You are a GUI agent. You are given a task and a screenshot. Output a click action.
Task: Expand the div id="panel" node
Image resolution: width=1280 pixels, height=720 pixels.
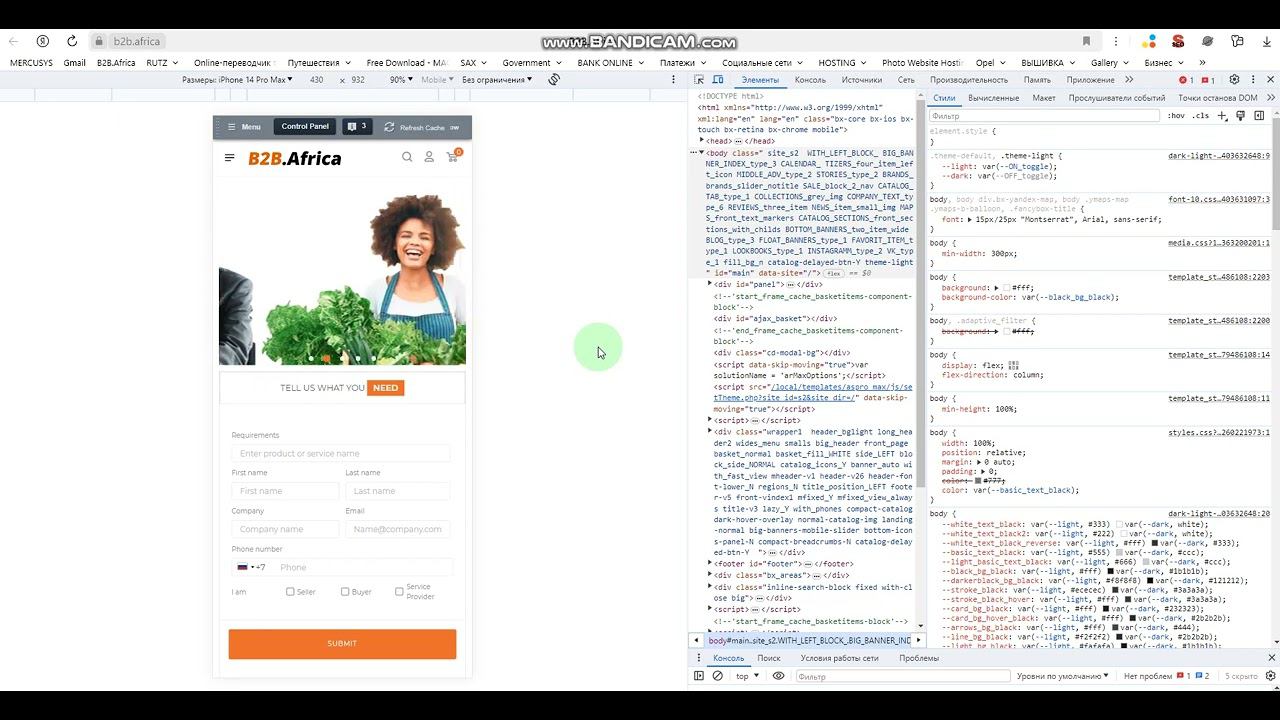pyautogui.click(x=710, y=284)
